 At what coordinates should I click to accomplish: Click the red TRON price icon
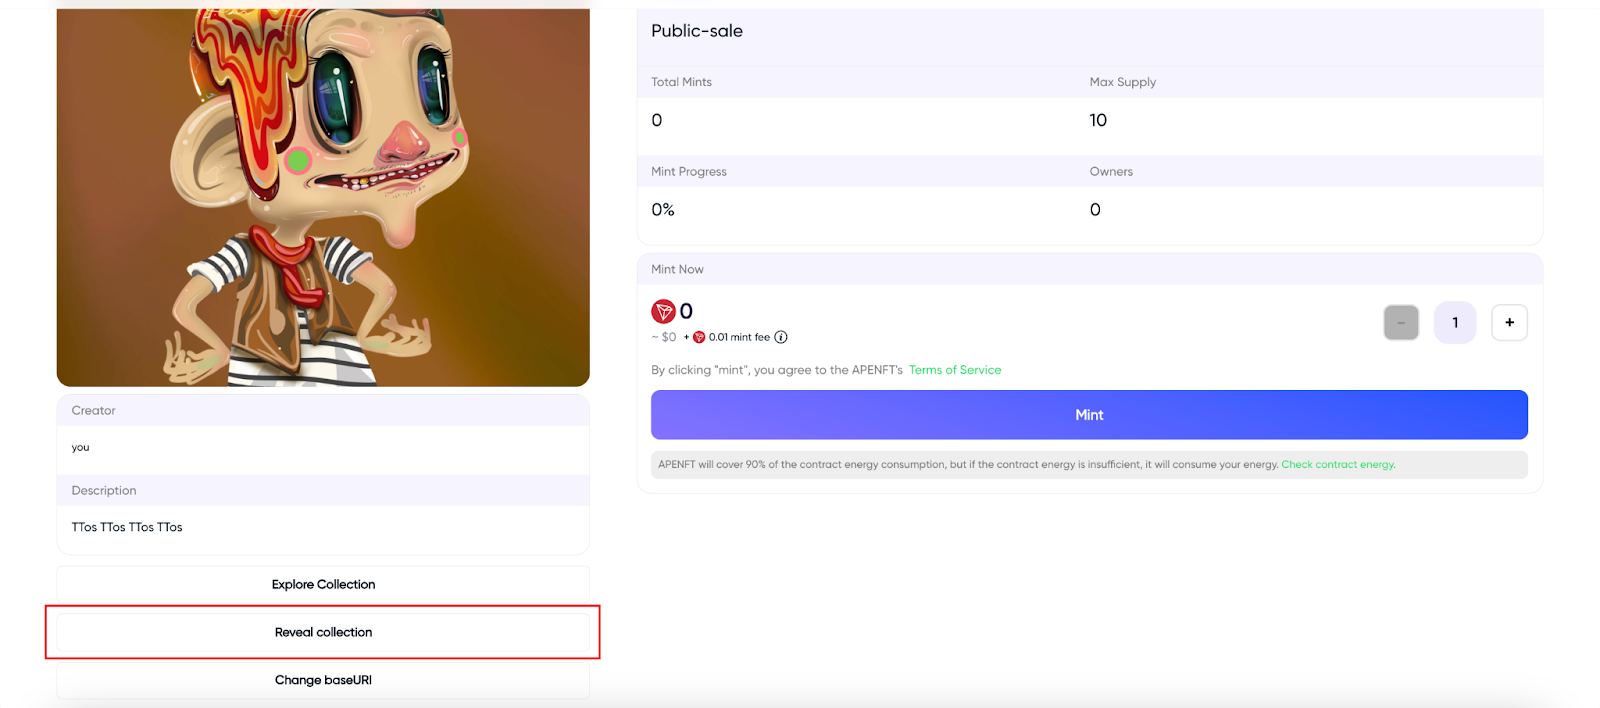pos(663,311)
